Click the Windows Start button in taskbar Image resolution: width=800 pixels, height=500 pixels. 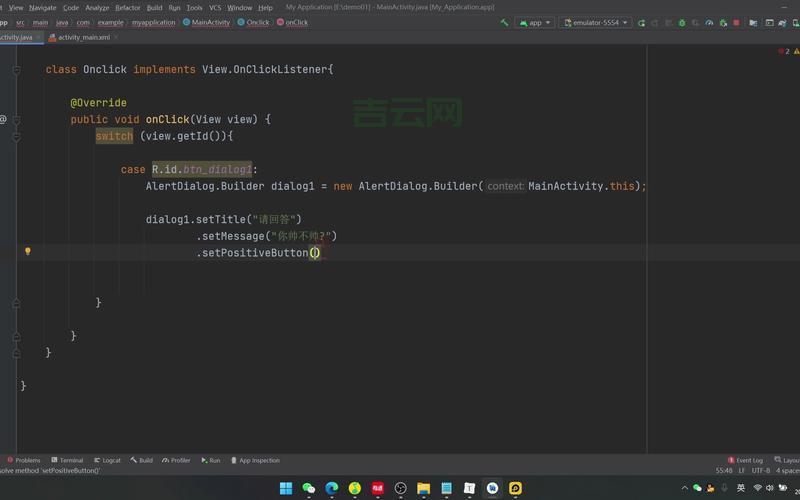pos(286,488)
